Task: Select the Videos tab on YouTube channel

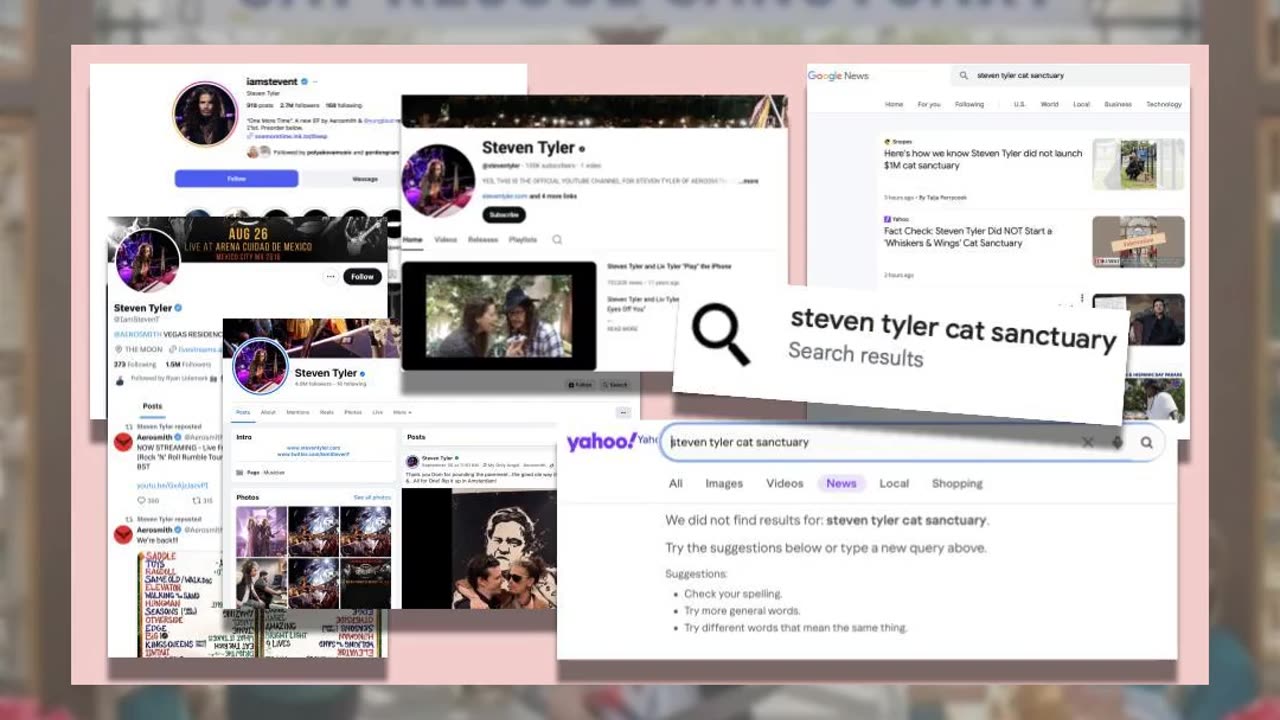Action: point(445,240)
